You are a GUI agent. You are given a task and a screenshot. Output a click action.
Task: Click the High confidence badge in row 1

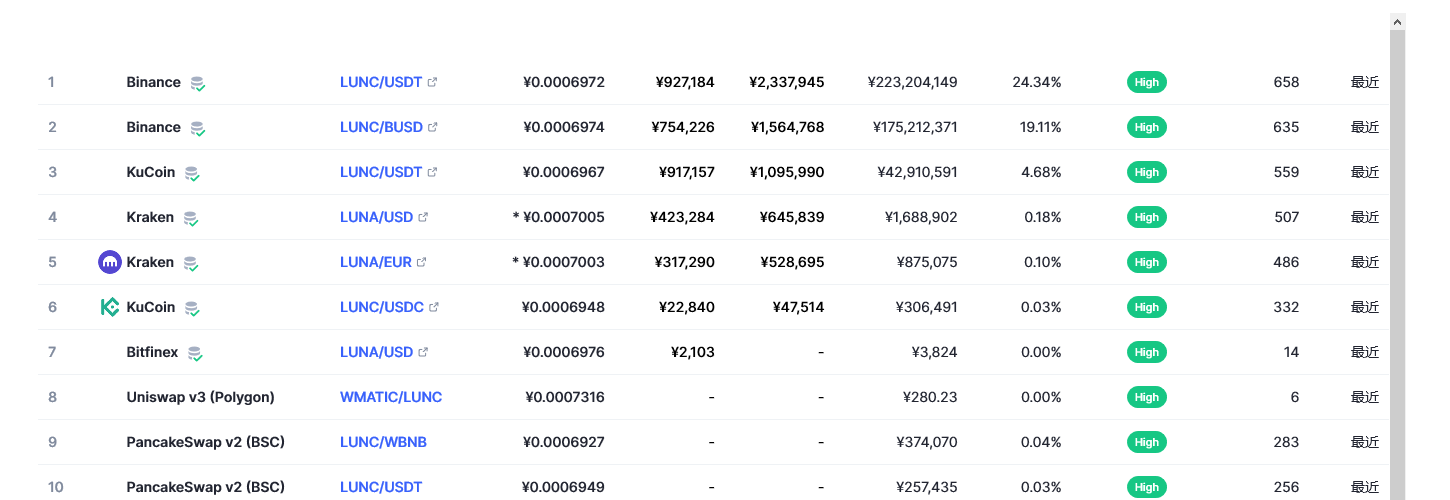(x=1147, y=82)
